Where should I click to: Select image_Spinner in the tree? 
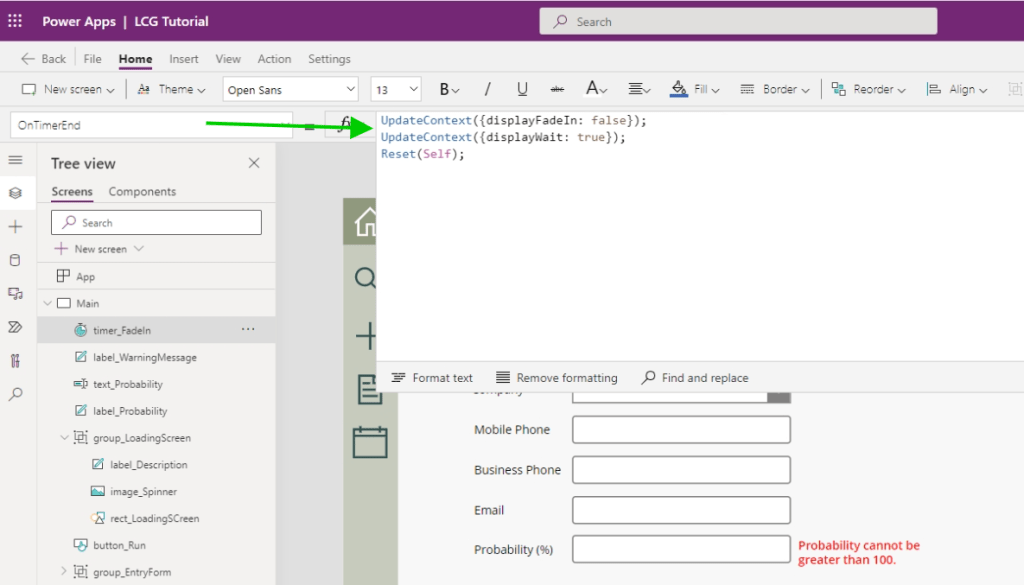point(156,491)
